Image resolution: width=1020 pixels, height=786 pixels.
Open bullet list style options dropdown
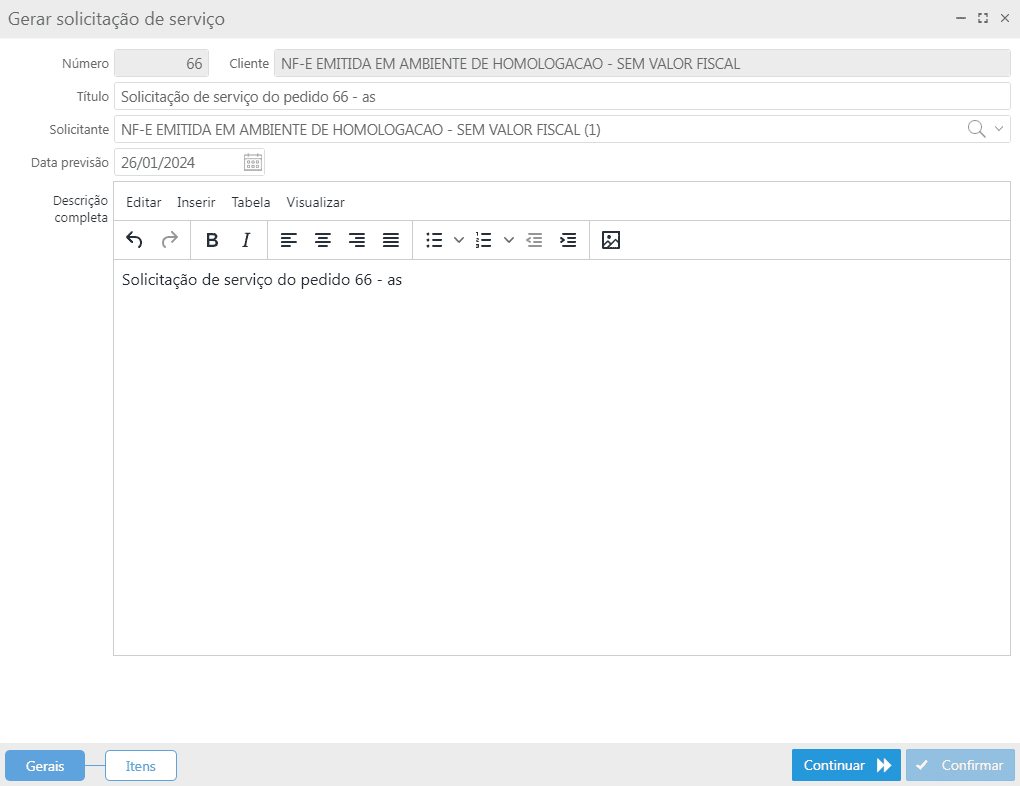(459, 240)
